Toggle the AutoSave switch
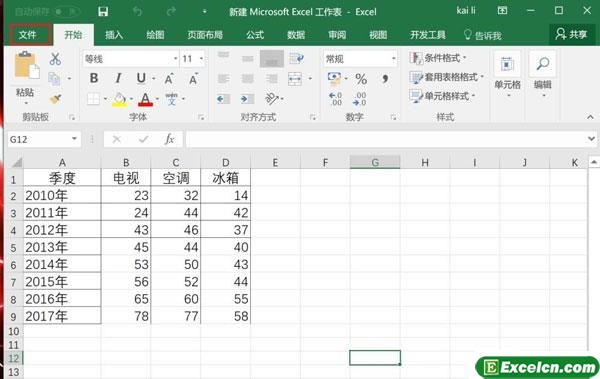This screenshot has height=379, width=600. 66,12
